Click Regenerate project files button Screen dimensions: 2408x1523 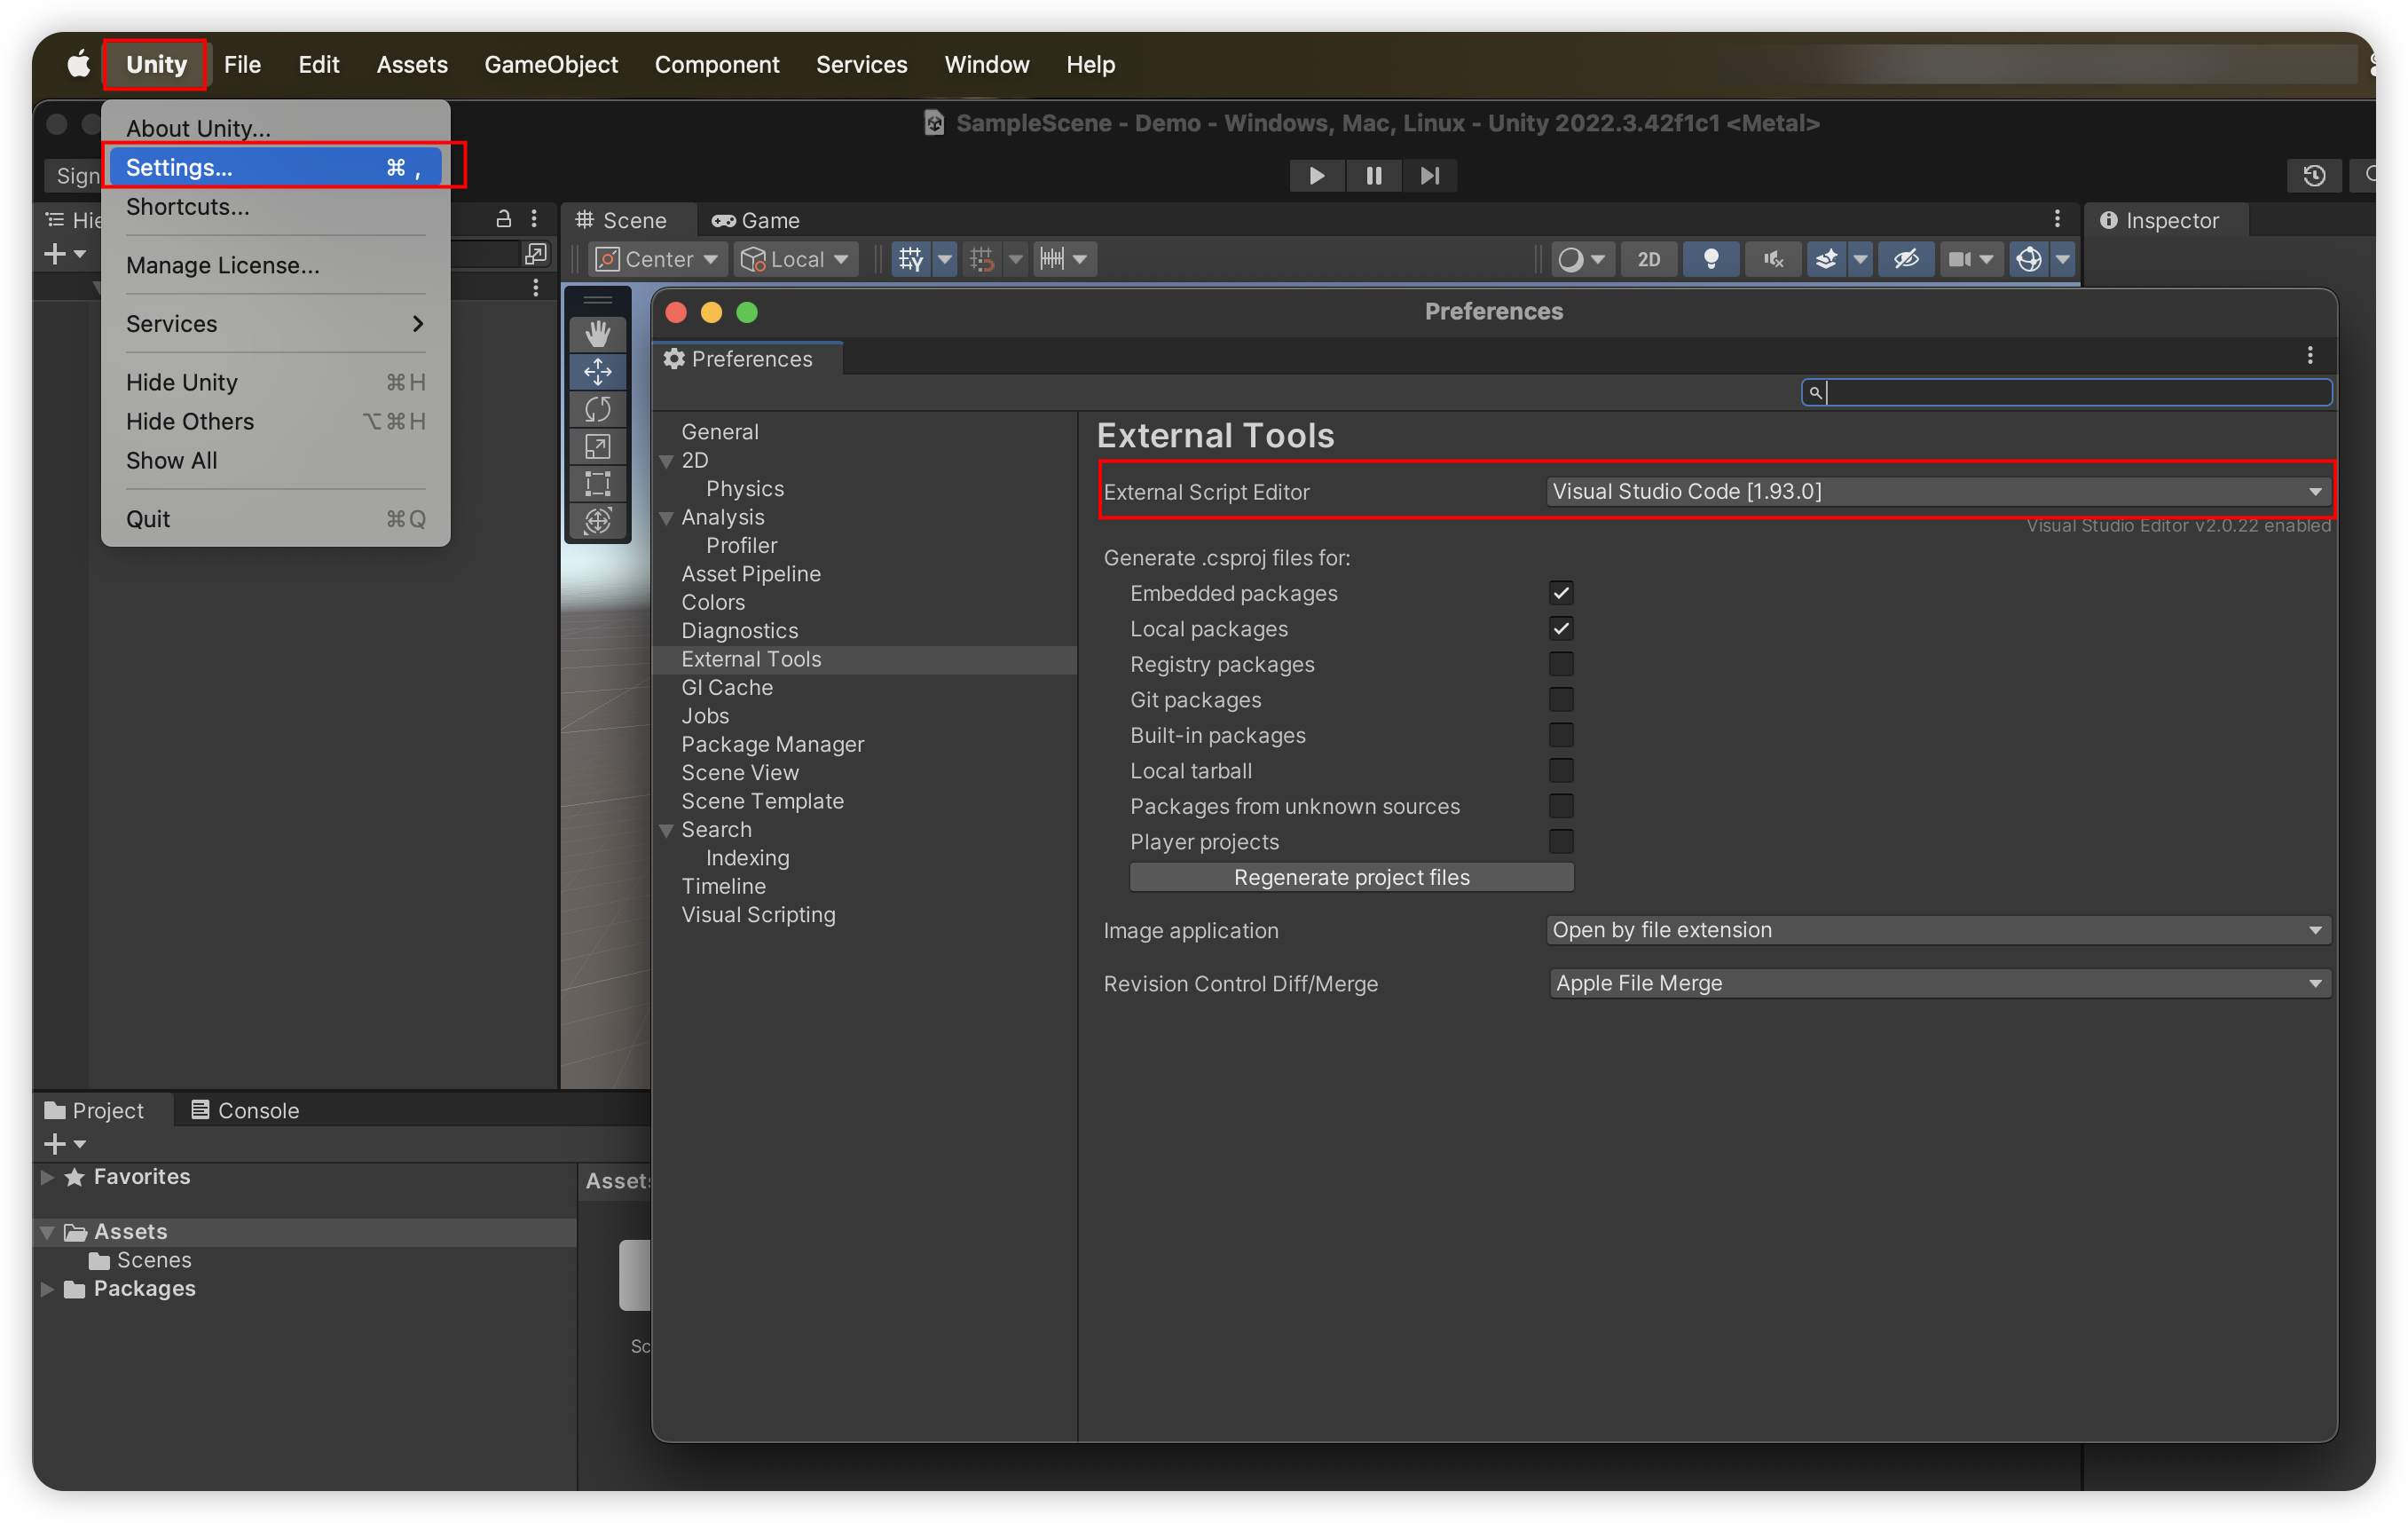(x=1351, y=877)
